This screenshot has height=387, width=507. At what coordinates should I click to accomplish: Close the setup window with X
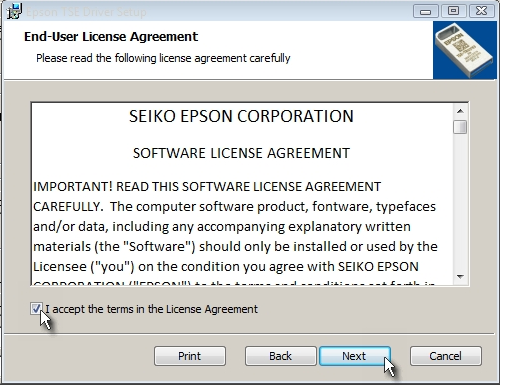[481, 11]
